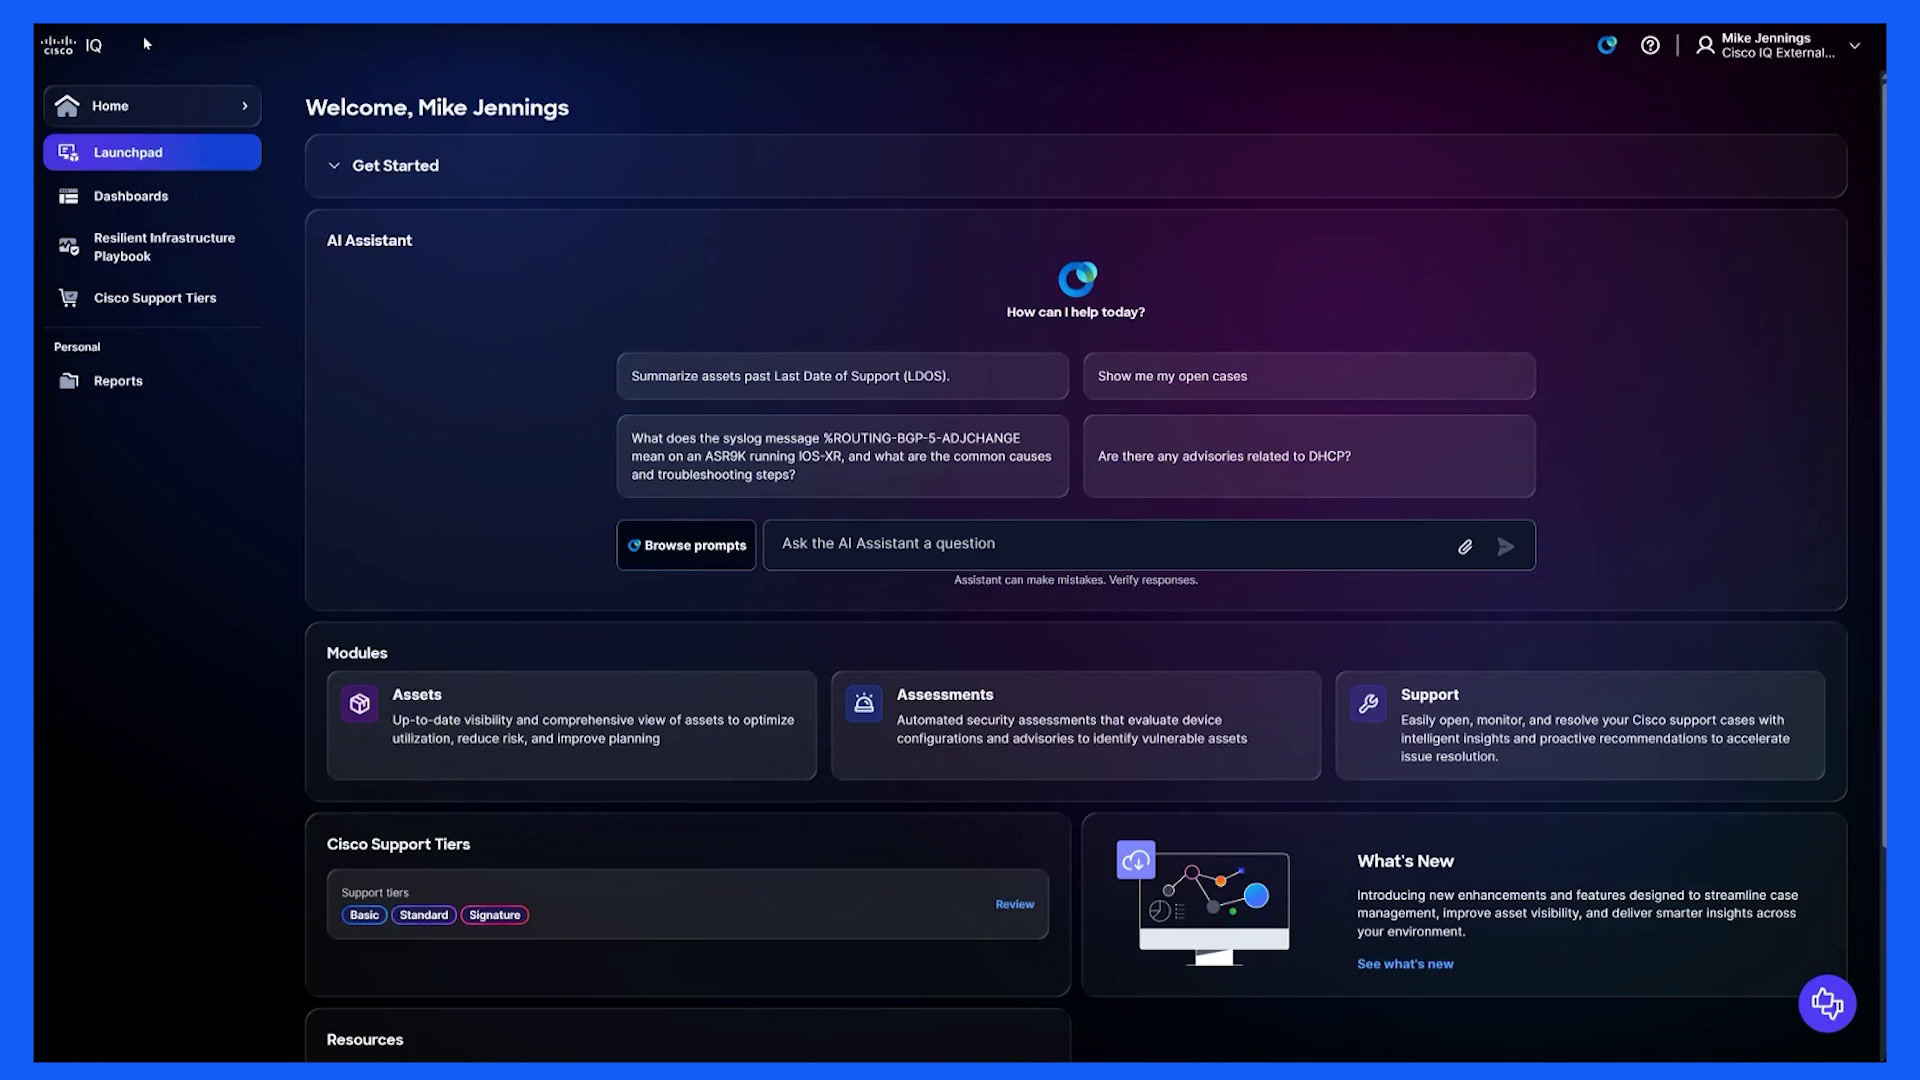Viewport: 1920px width, 1080px height.
Task: Click the Browse prompts button
Action: tap(686, 545)
